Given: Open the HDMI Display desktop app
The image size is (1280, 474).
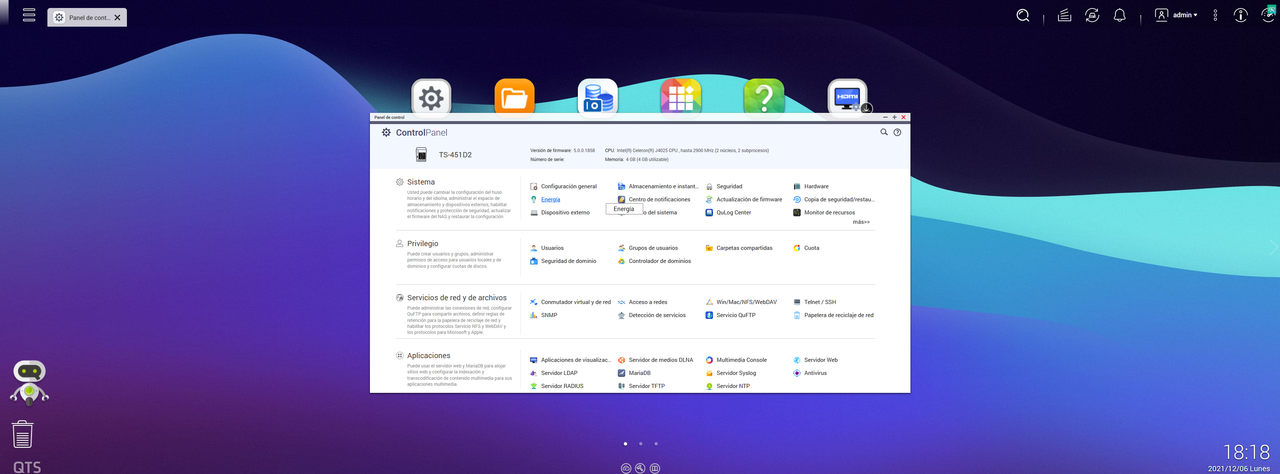Looking at the screenshot, I should coord(848,97).
